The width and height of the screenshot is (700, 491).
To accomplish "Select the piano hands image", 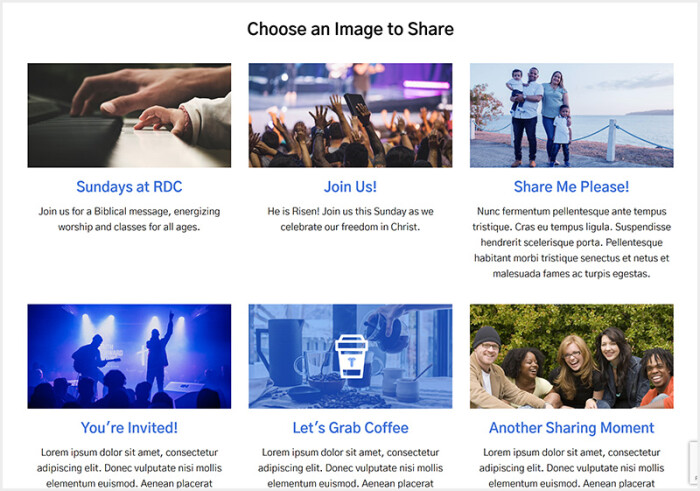I will (129, 115).
